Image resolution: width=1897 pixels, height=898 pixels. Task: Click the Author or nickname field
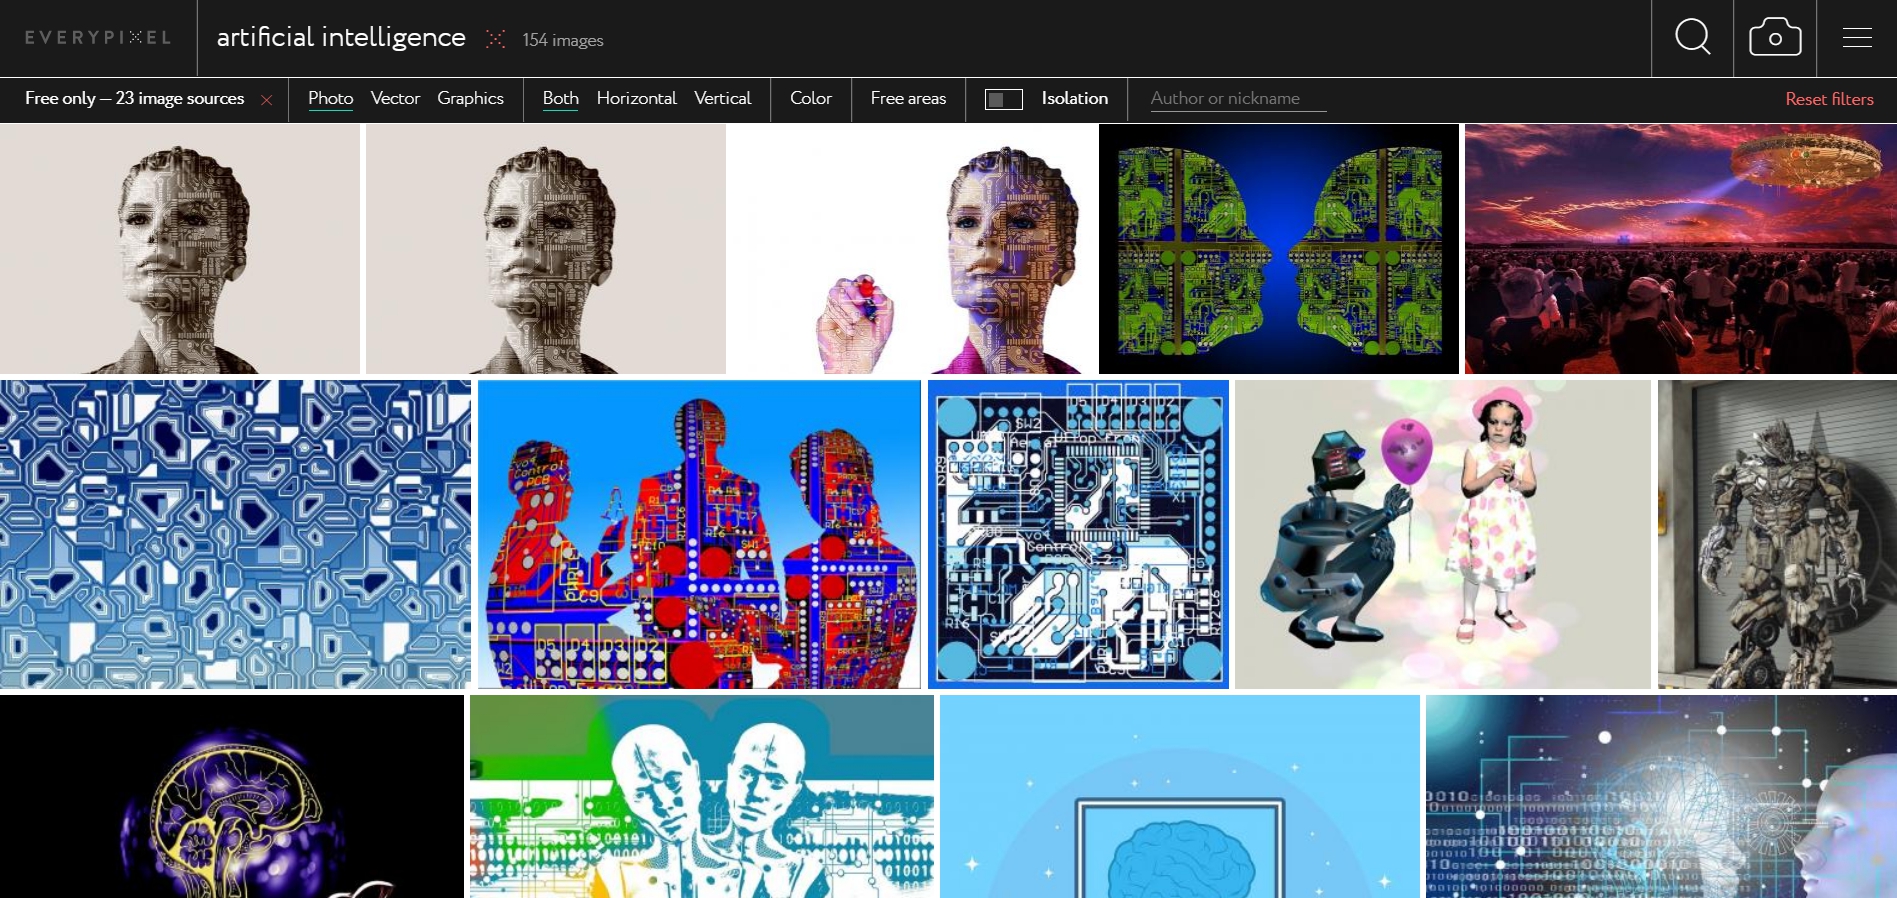tap(1238, 99)
